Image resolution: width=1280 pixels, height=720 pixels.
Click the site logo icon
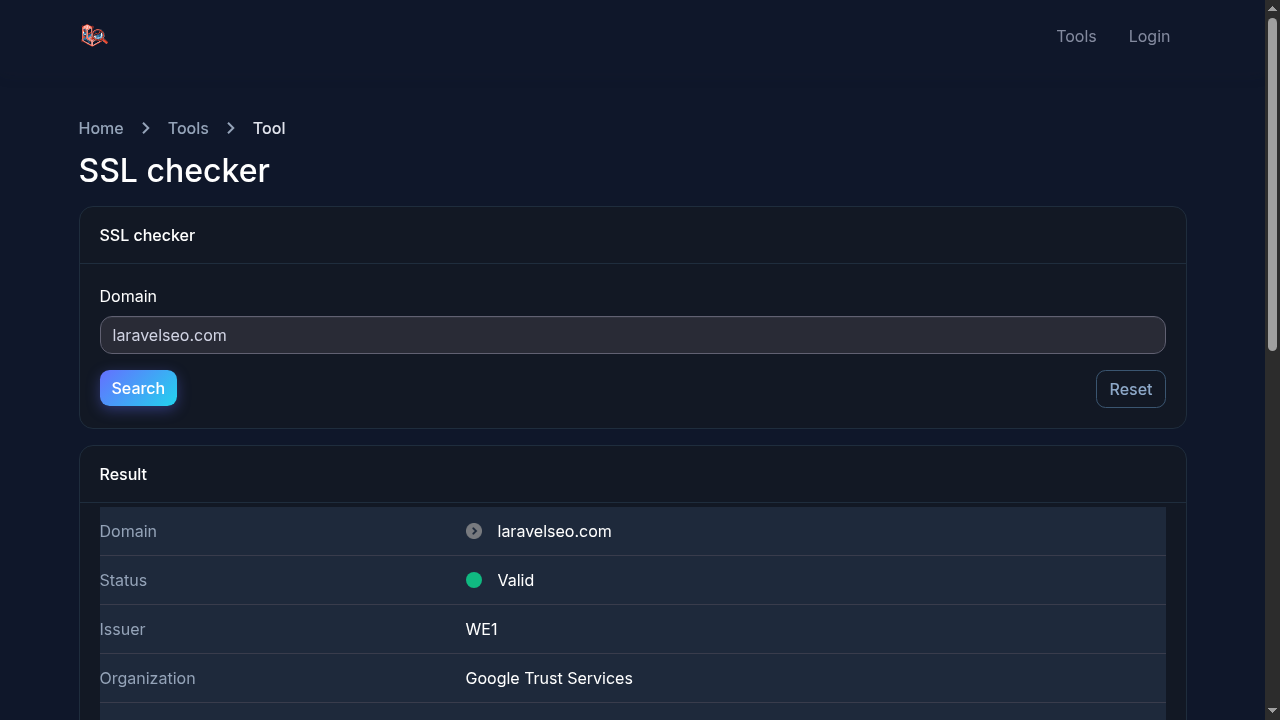94,36
